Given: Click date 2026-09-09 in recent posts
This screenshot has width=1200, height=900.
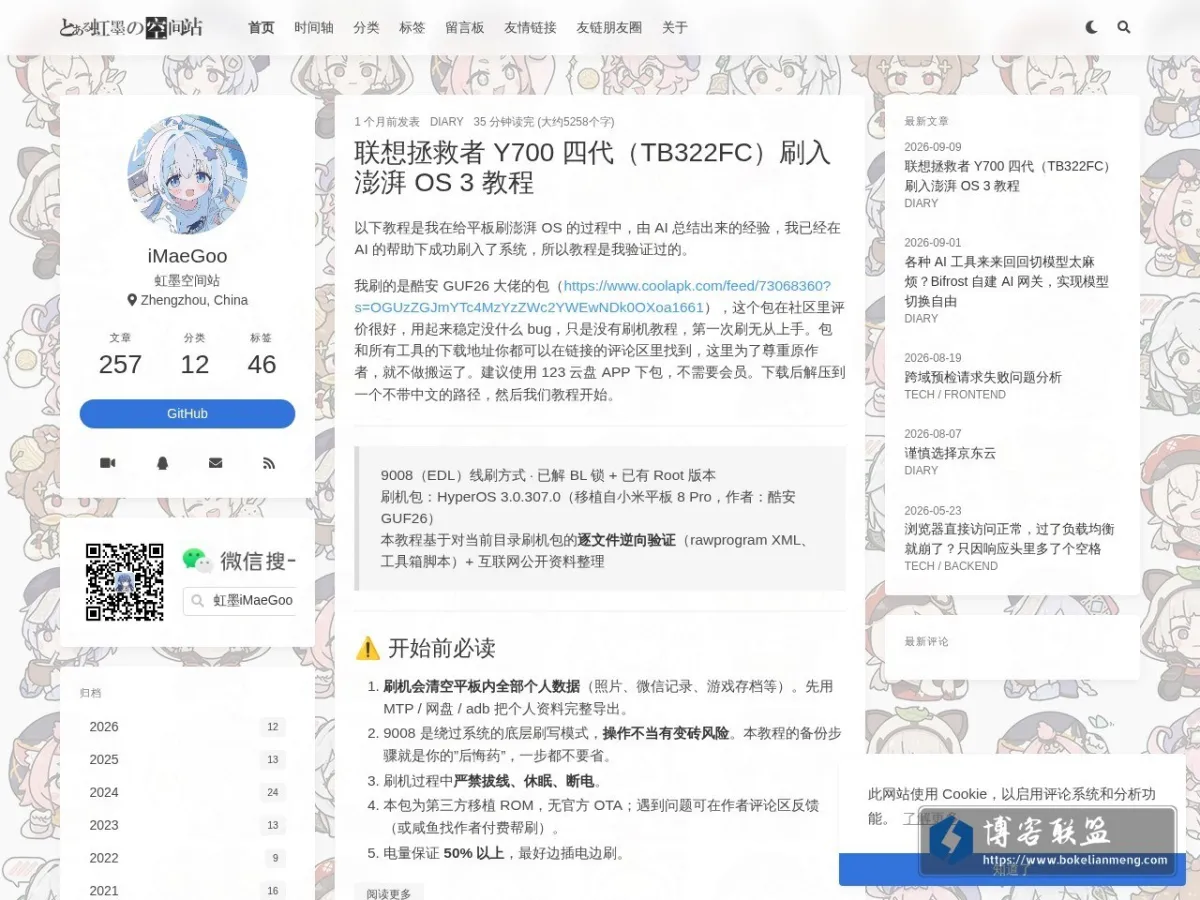Looking at the screenshot, I should [933, 147].
